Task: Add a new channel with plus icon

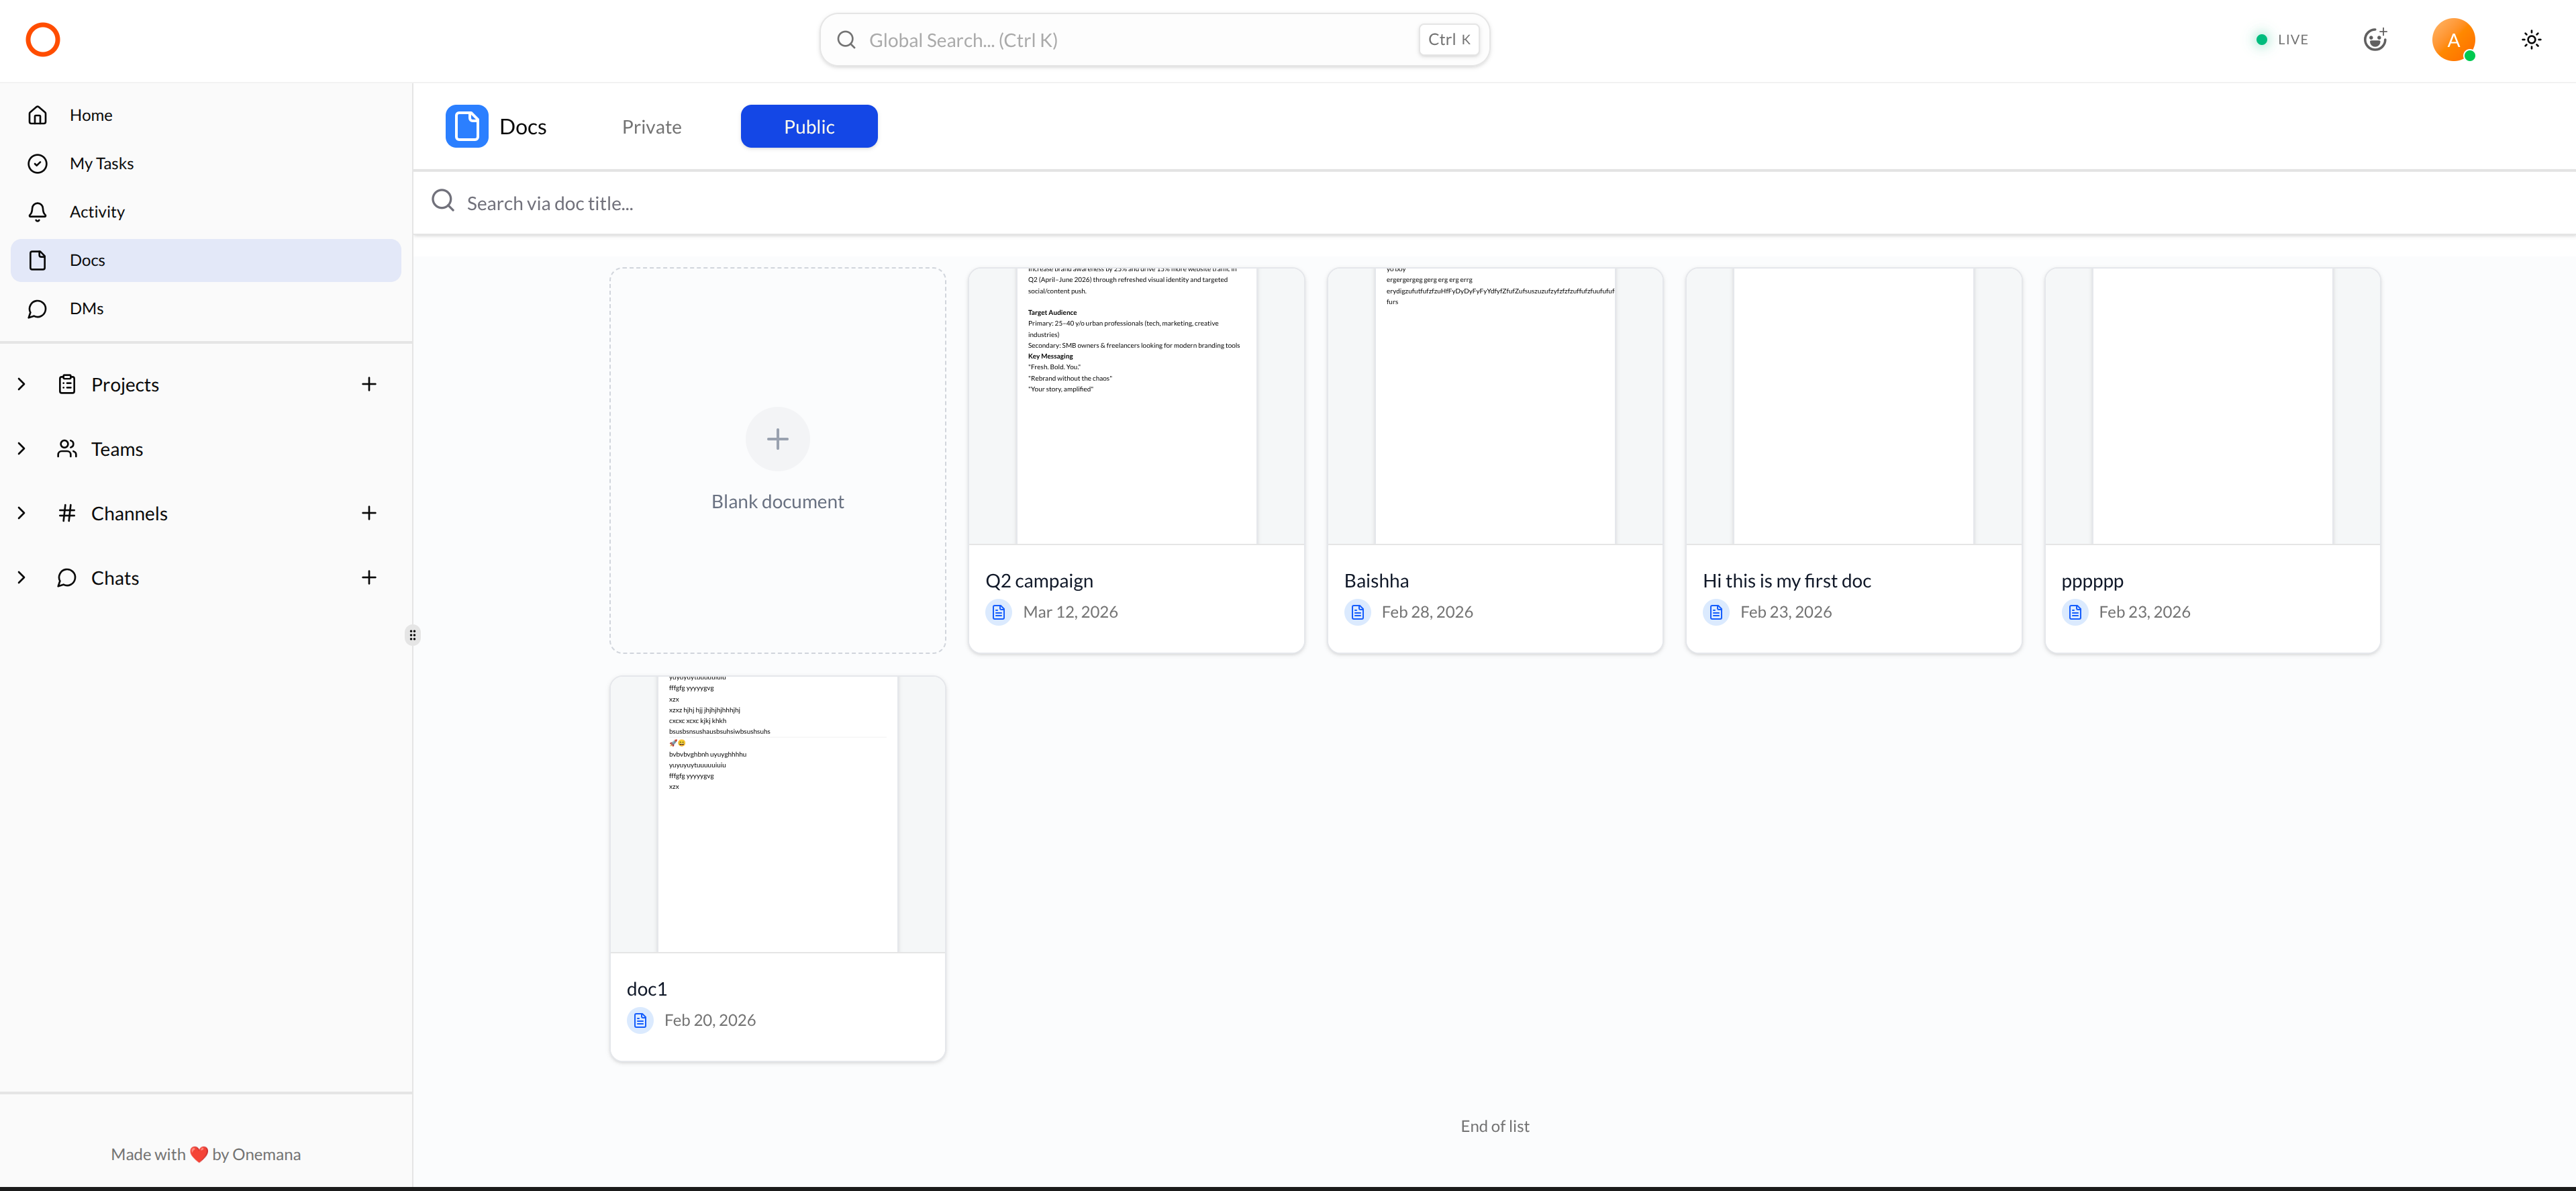Action: click(369, 513)
